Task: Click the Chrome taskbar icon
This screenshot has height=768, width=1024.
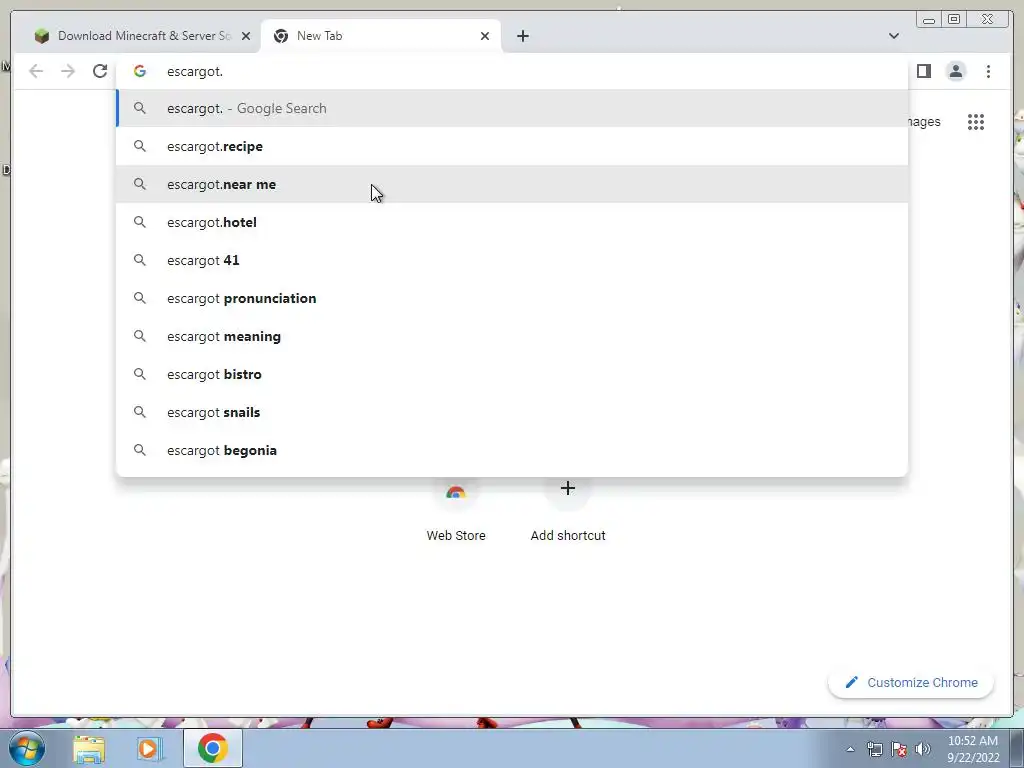Action: (213, 748)
